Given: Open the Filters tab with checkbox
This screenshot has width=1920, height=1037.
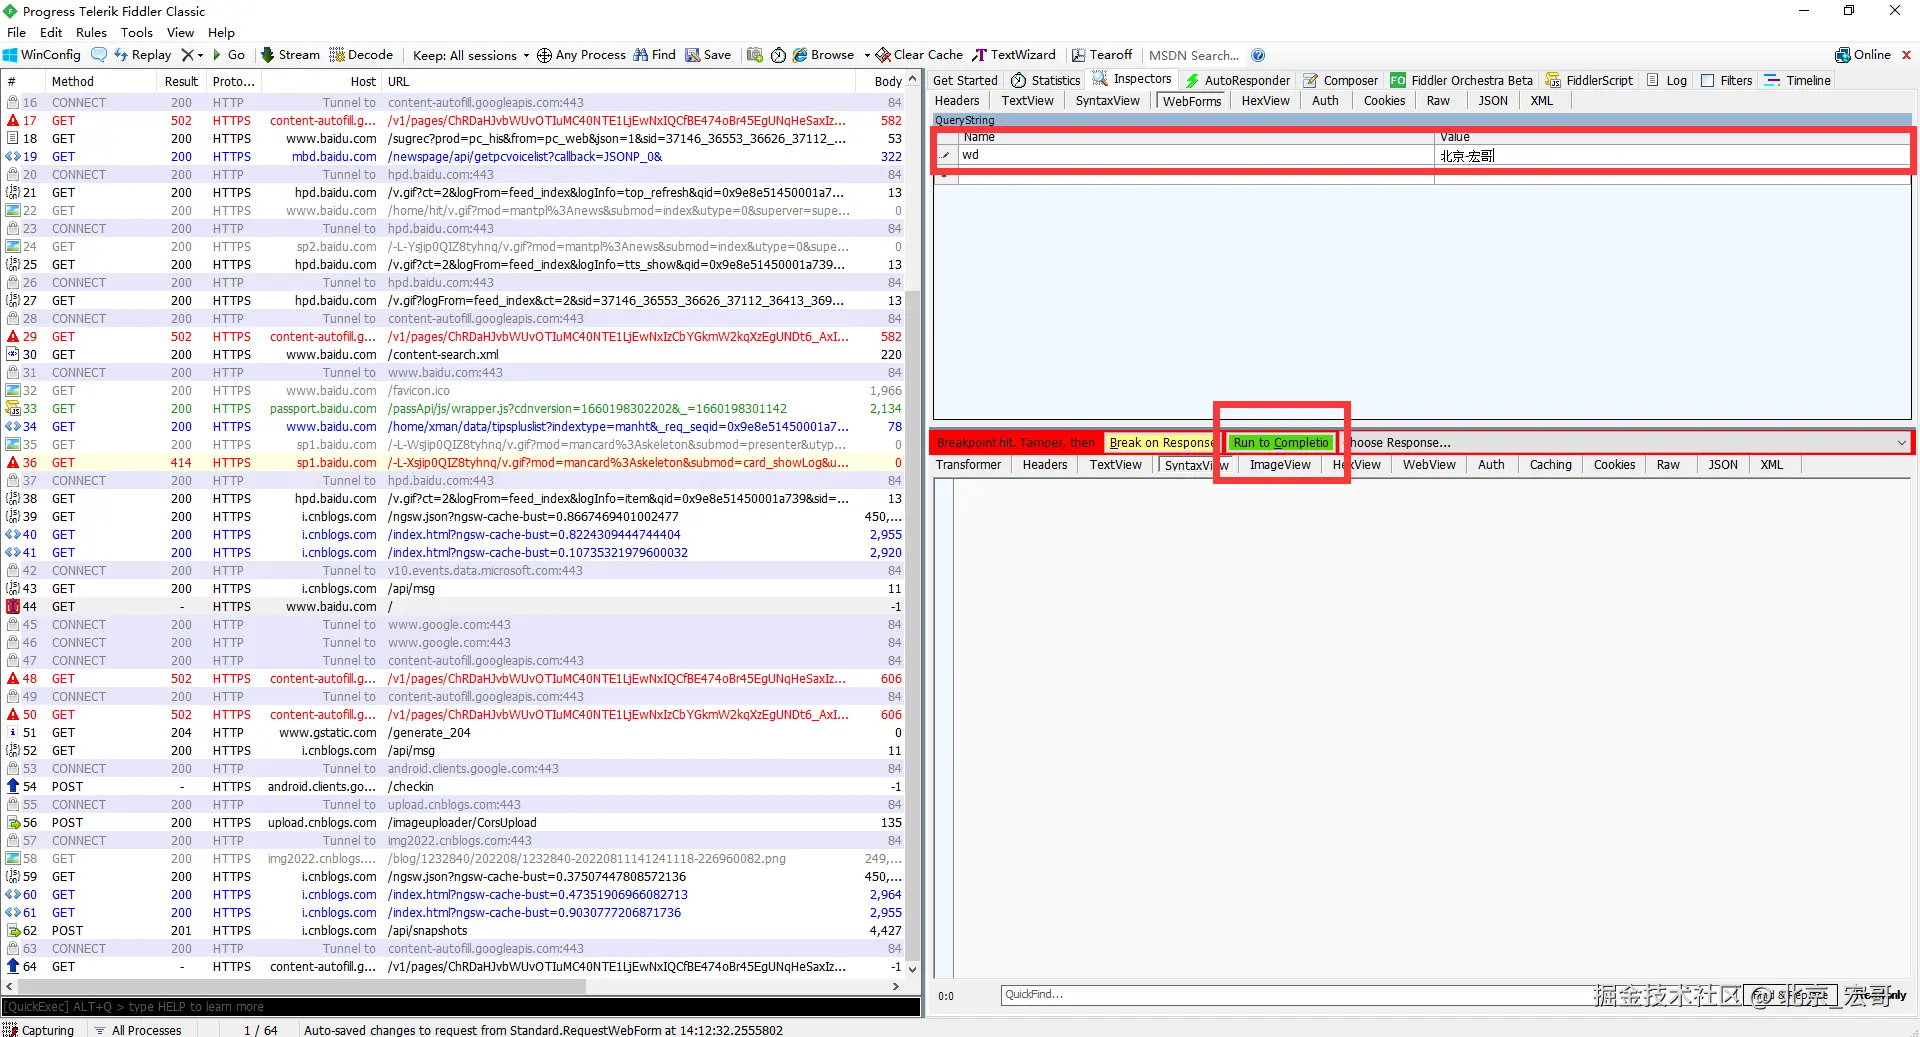Looking at the screenshot, I should (x=1726, y=80).
